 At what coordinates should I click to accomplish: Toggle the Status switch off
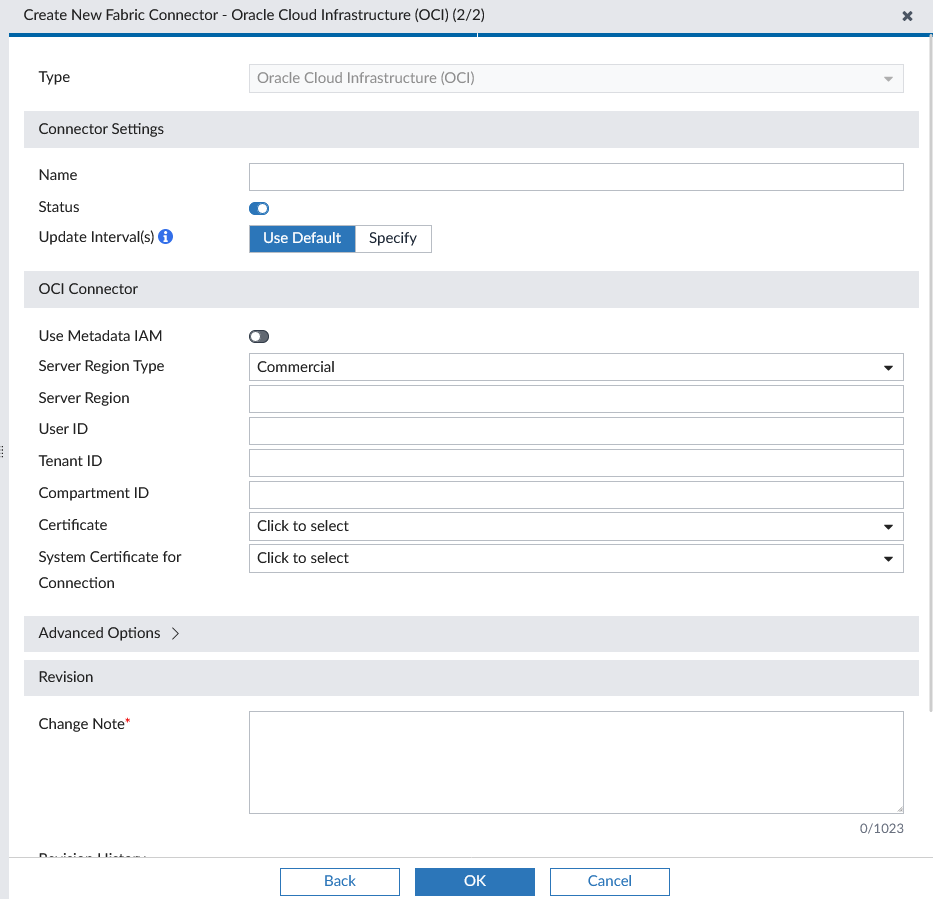tap(258, 208)
